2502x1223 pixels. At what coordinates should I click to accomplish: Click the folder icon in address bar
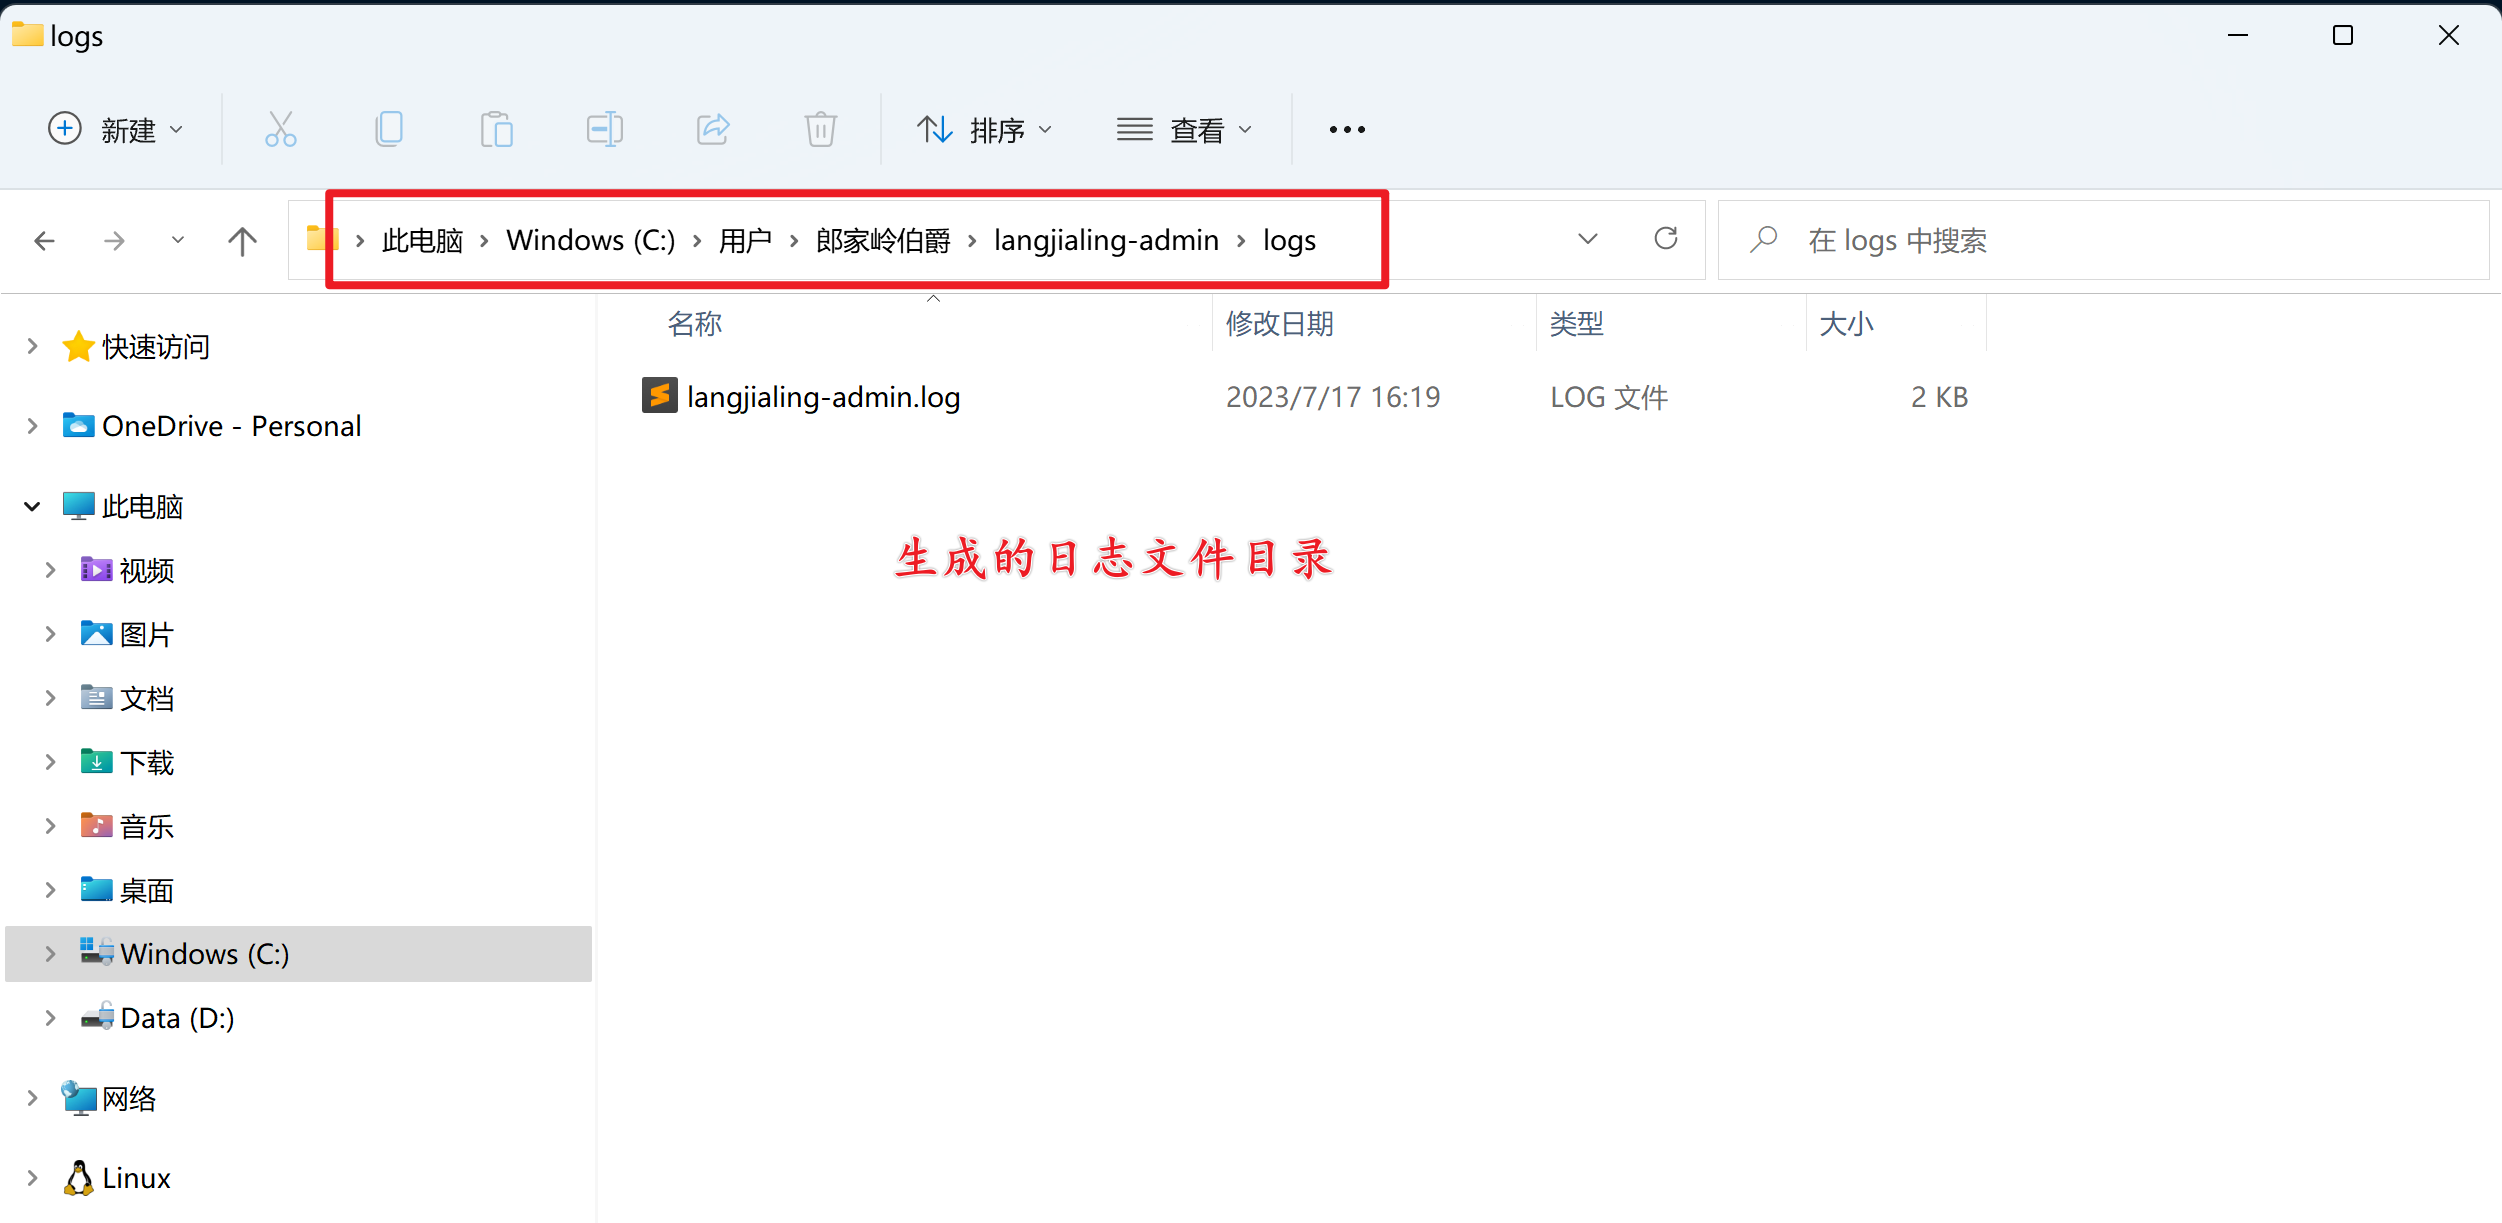pyautogui.click(x=322, y=239)
